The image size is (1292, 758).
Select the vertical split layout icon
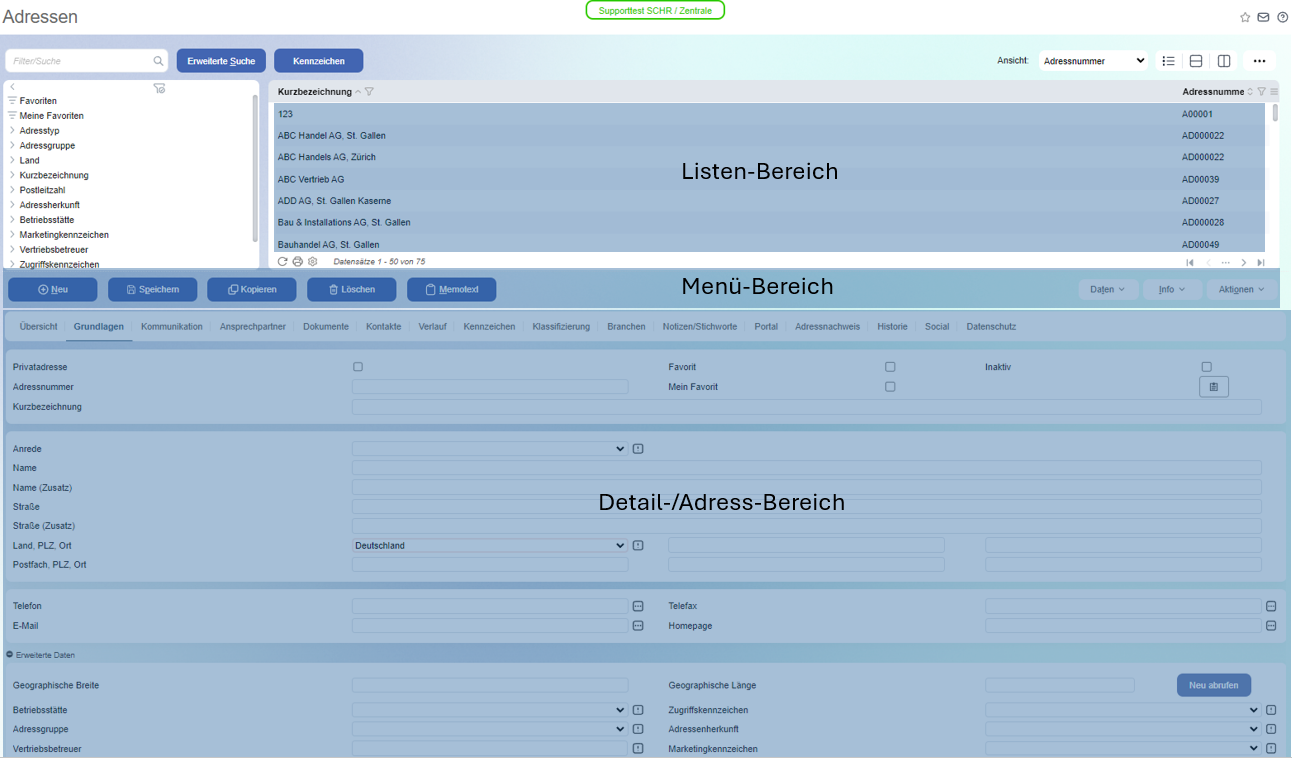pos(1224,61)
